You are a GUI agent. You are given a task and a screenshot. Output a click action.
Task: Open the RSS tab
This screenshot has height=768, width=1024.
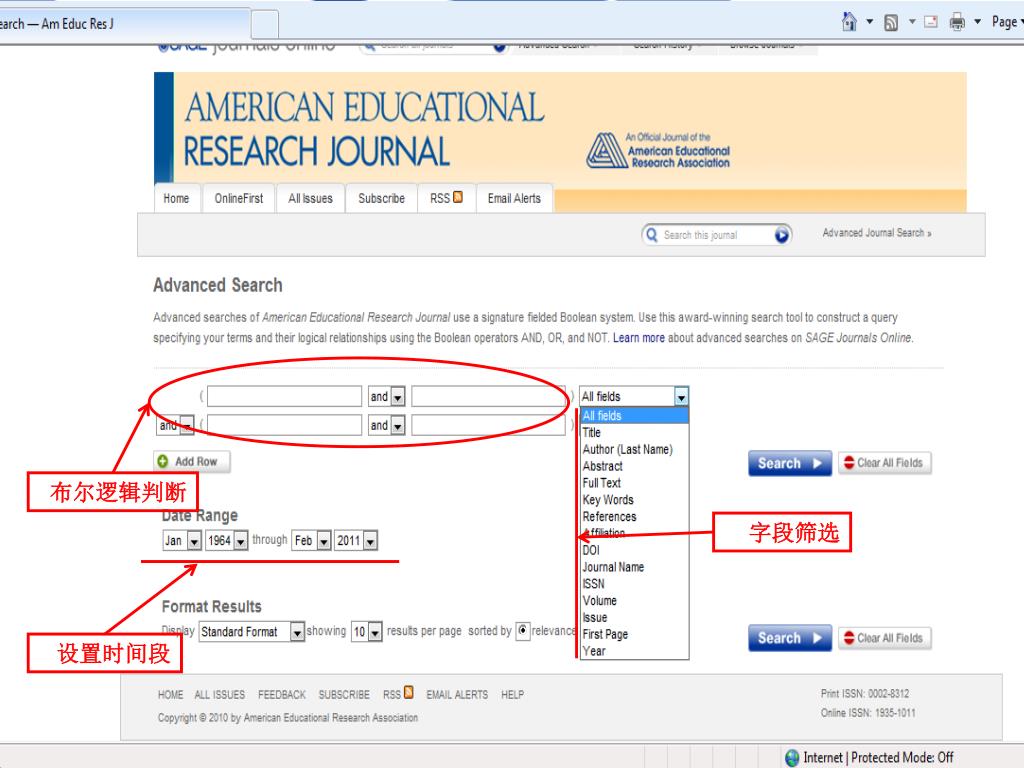point(446,198)
